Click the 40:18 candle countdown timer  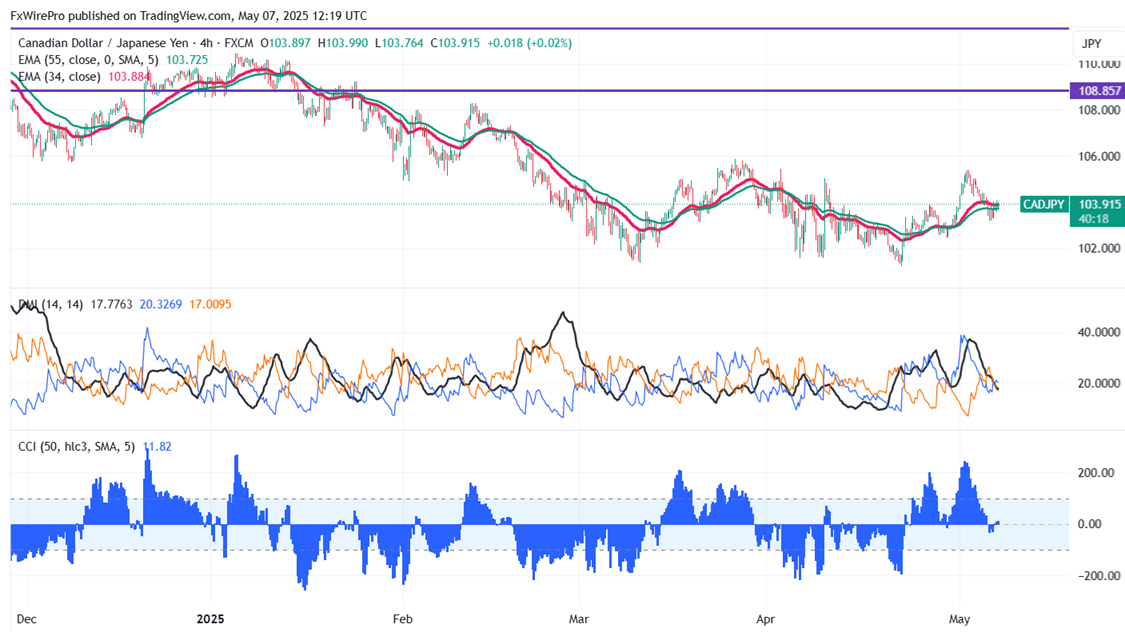point(1093,219)
